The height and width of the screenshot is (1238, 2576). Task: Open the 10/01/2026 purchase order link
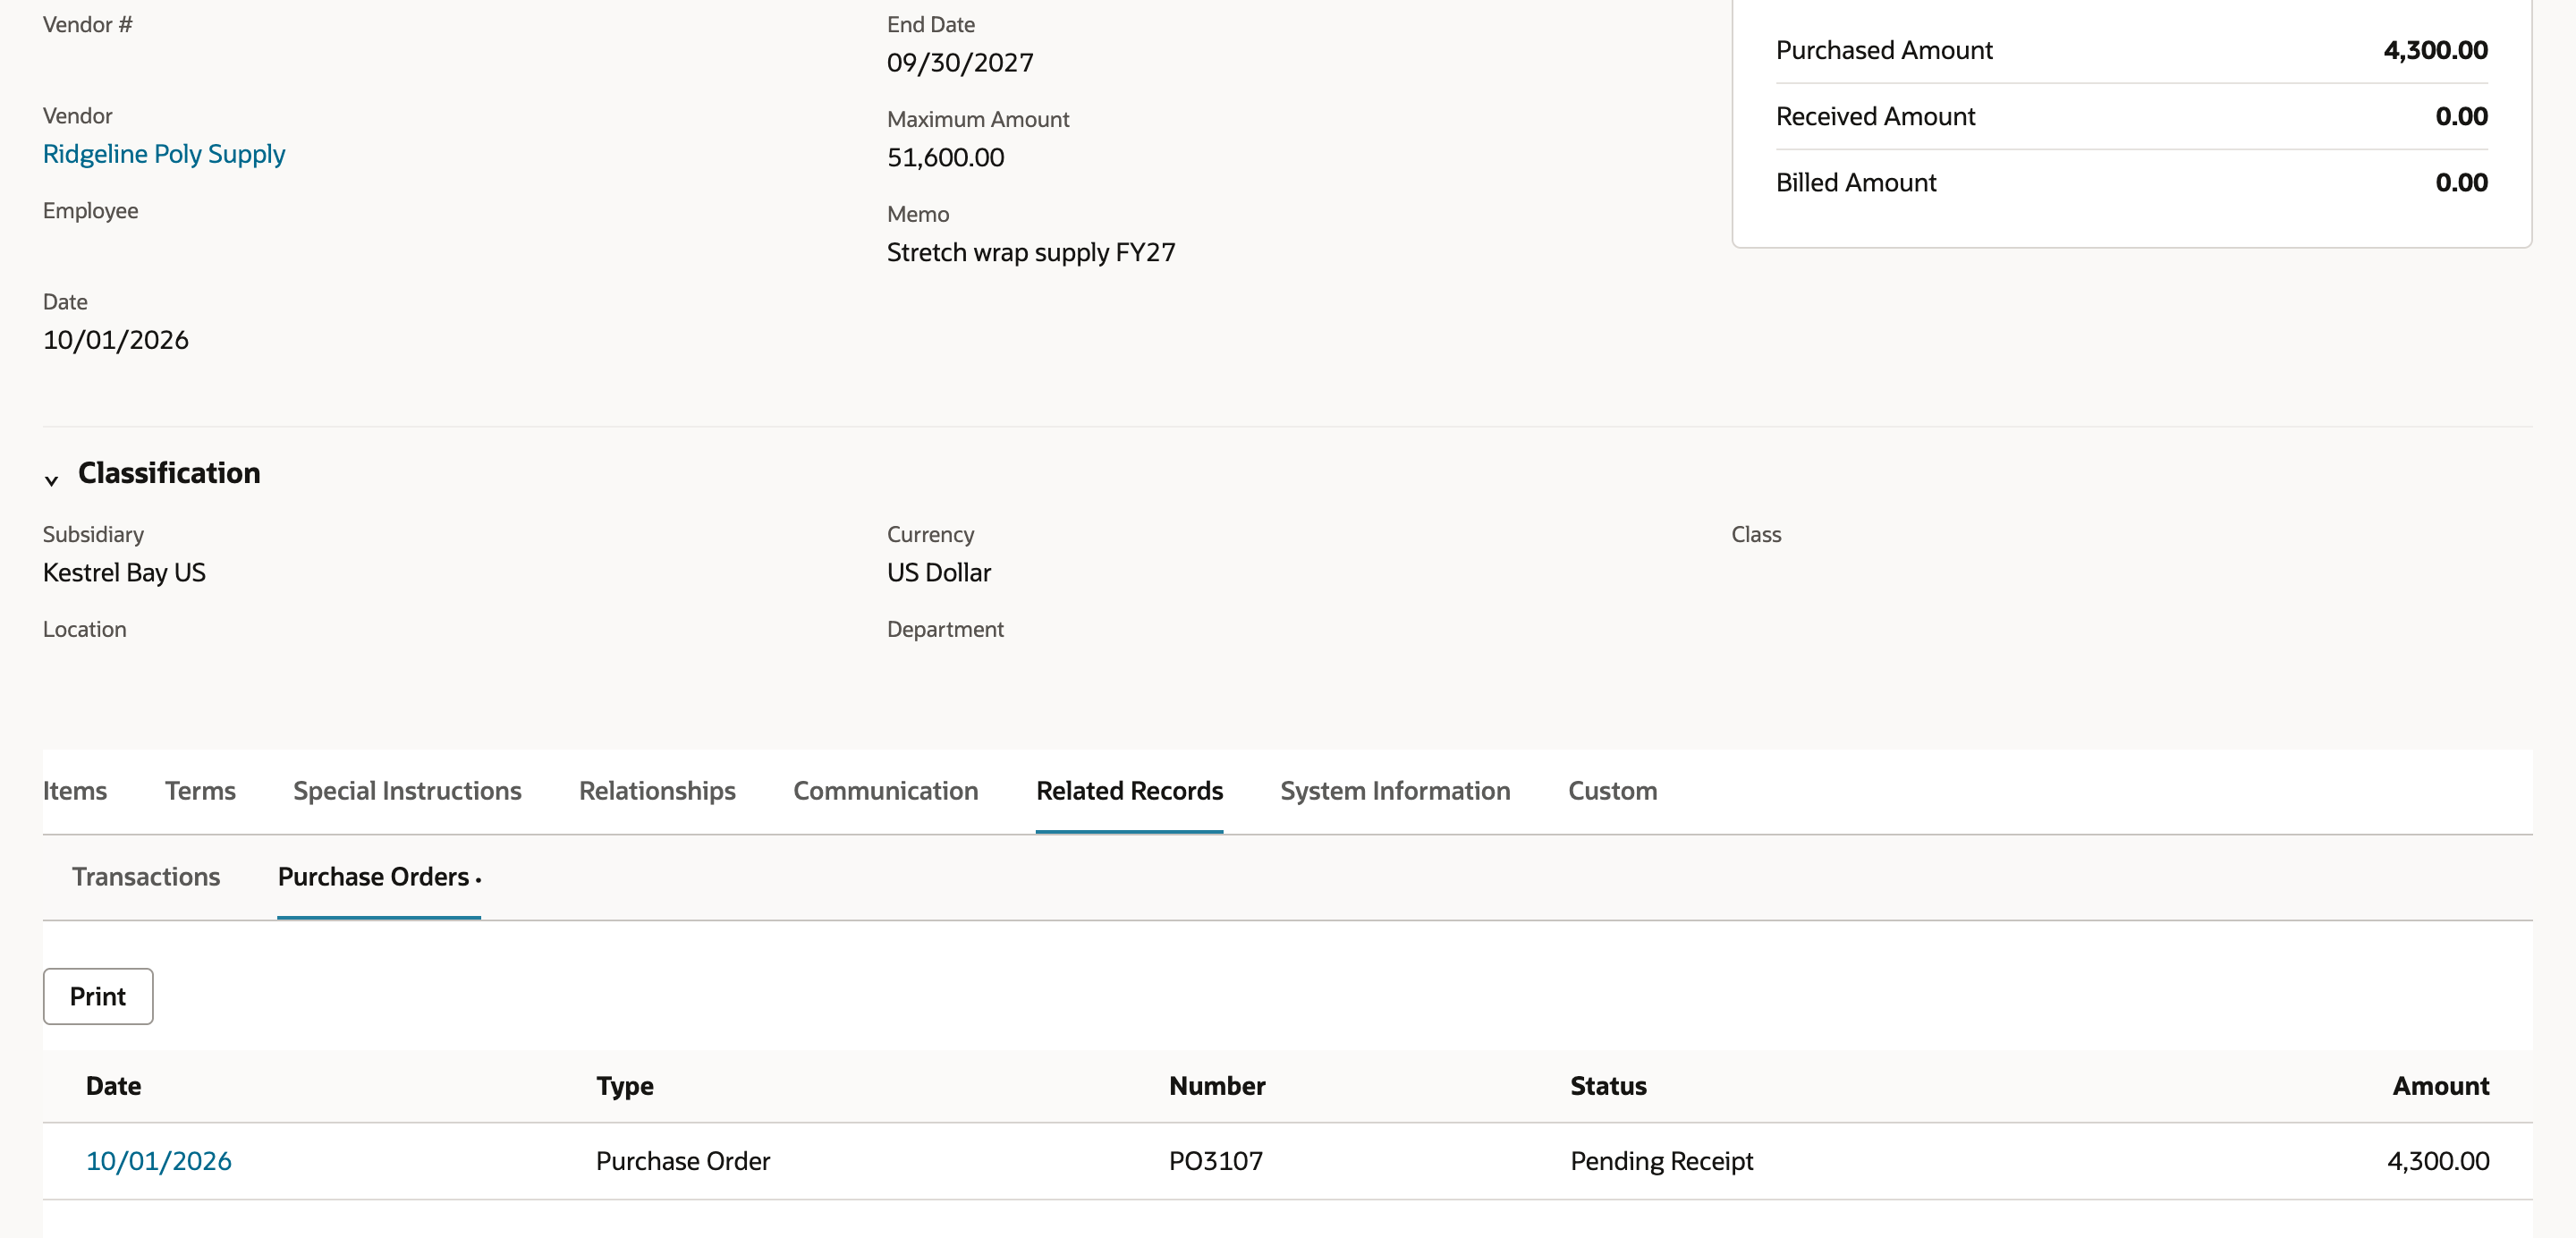click(x=159, y=1161)
